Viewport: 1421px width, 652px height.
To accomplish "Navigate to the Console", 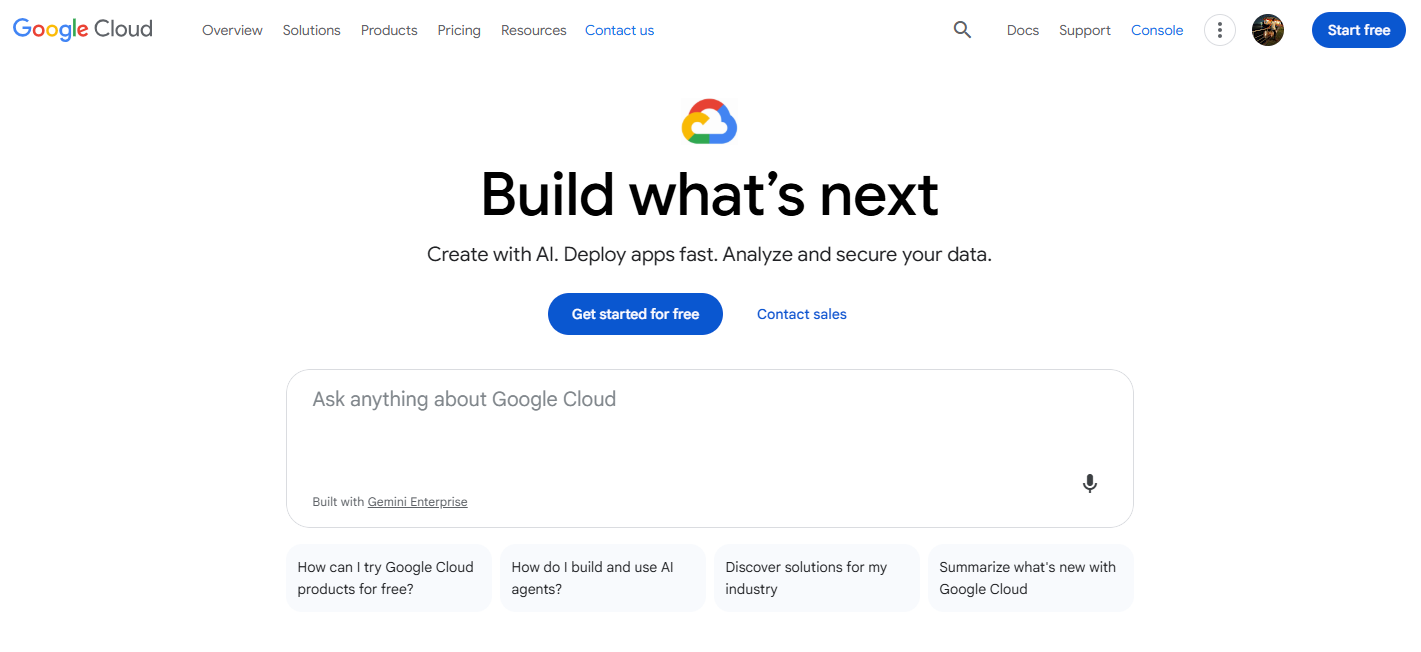I will click(x=1157, y=30).
